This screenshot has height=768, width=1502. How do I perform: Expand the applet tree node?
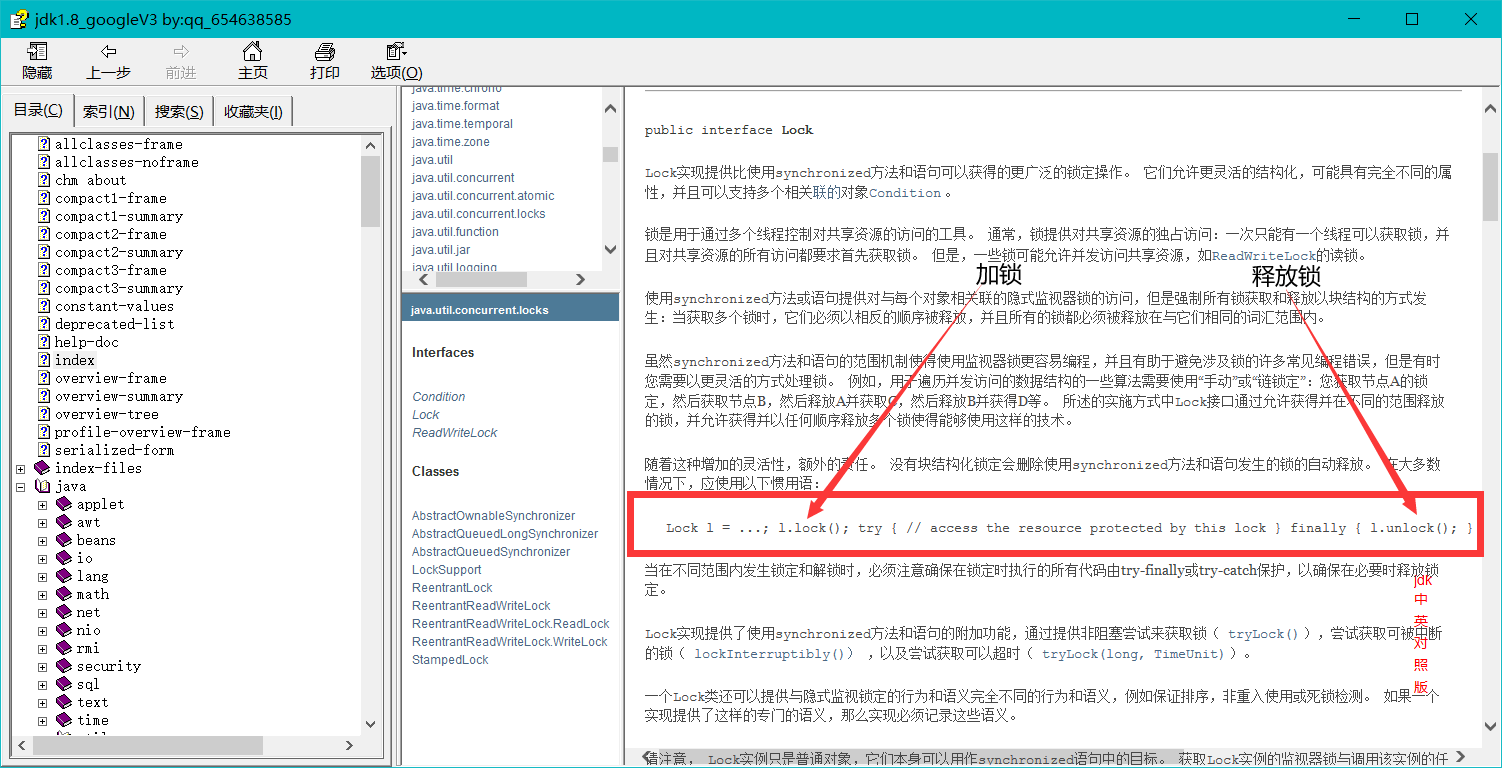click(x=42, y=505)
